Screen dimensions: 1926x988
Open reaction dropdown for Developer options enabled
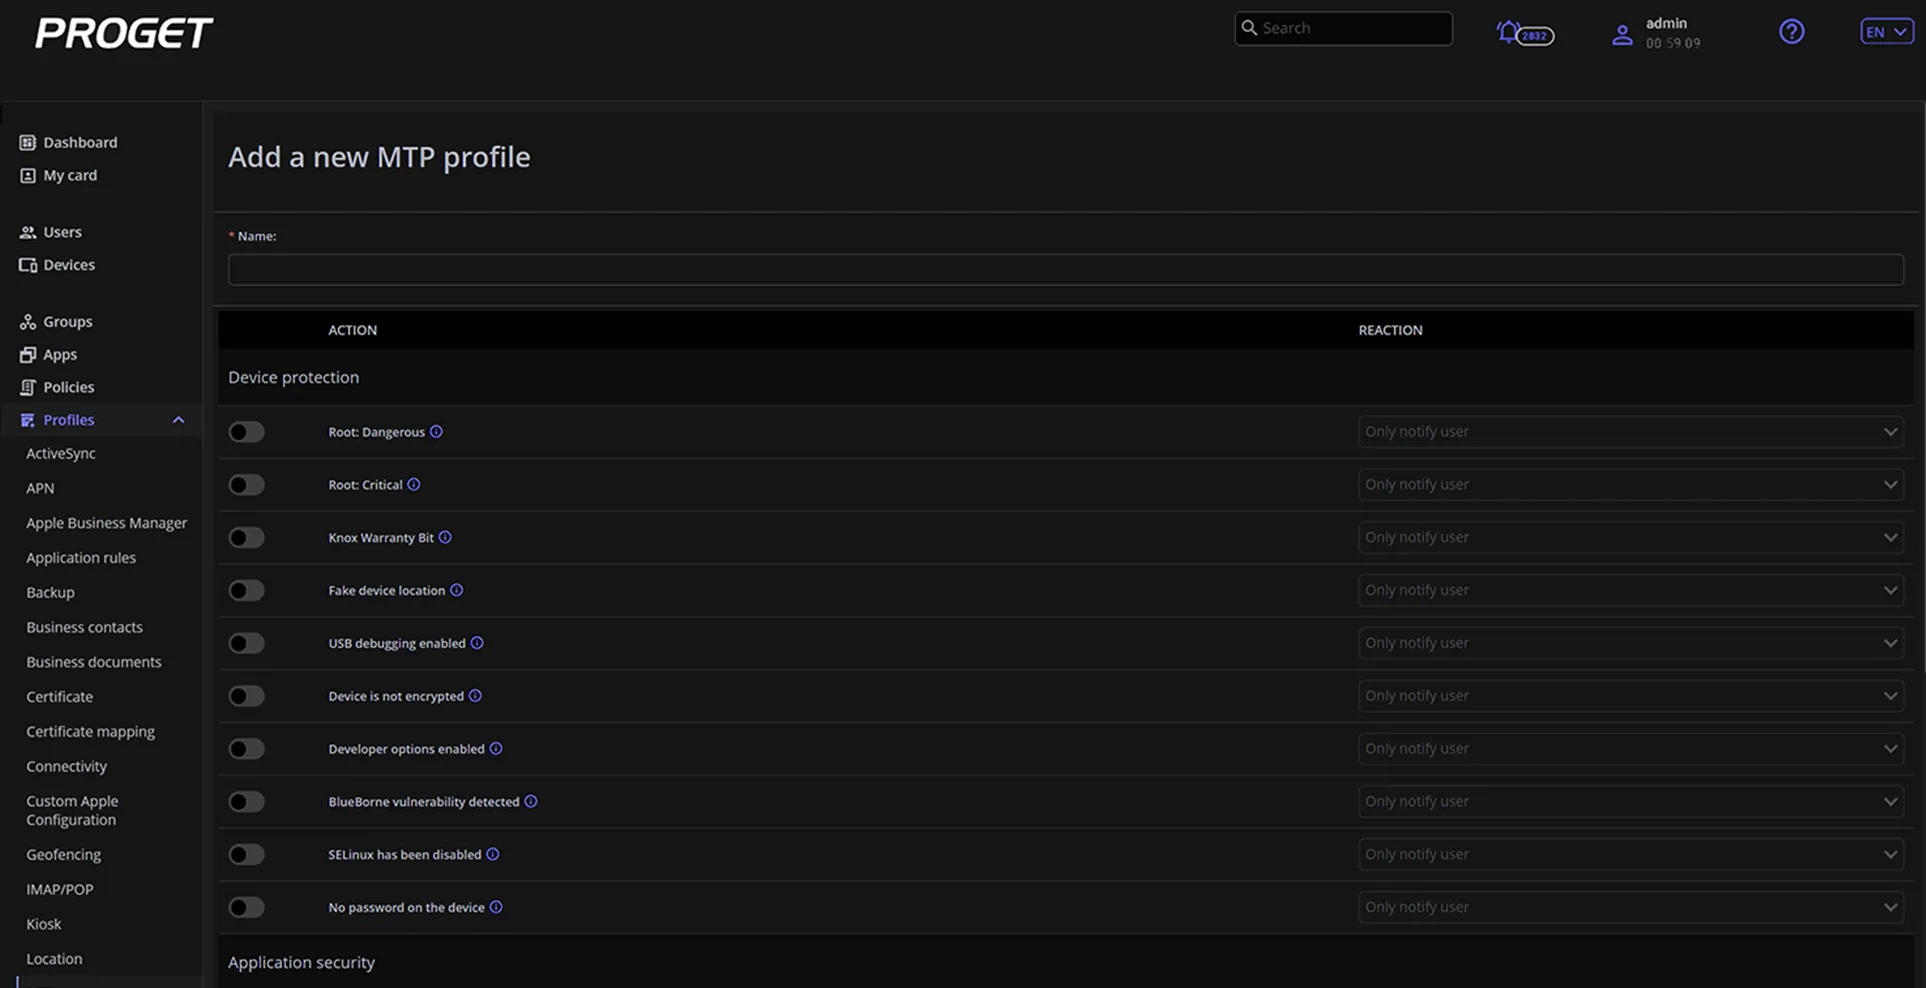click(1630, 749)
